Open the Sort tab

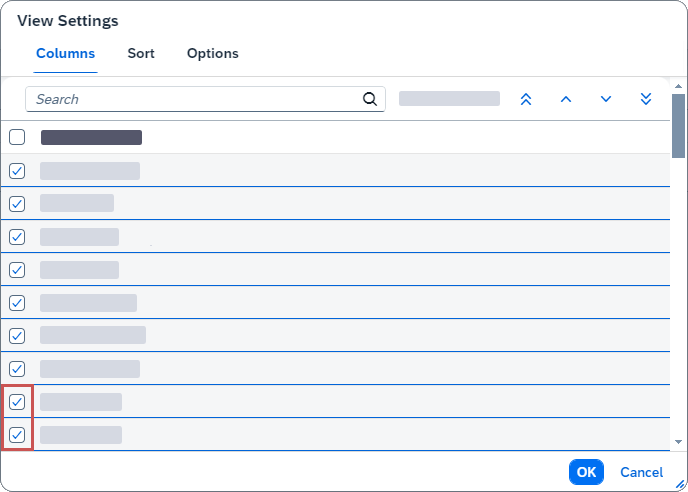click(x=141, y=53)
